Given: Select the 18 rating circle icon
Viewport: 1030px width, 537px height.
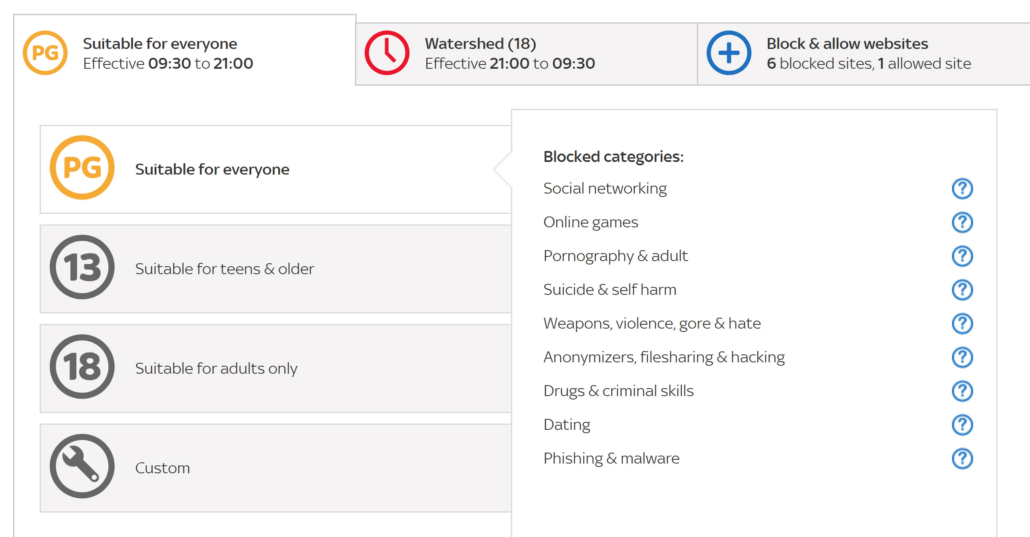Looking at the screenshot, I should coord(82,367).
